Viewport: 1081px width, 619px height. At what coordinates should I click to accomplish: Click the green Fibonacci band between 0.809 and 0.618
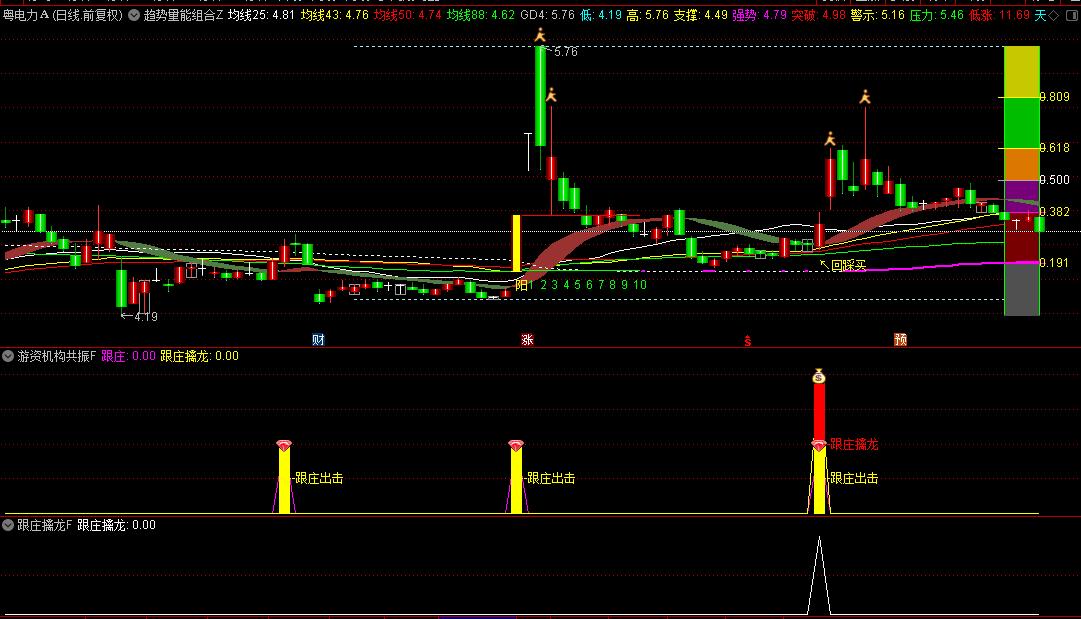click(x=1022, y=123)
